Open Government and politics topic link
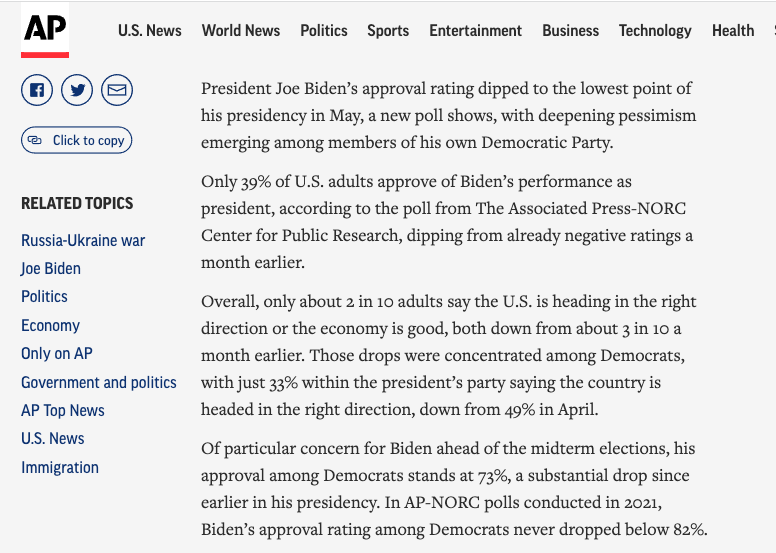776x553 pixels. pos(99,382)
